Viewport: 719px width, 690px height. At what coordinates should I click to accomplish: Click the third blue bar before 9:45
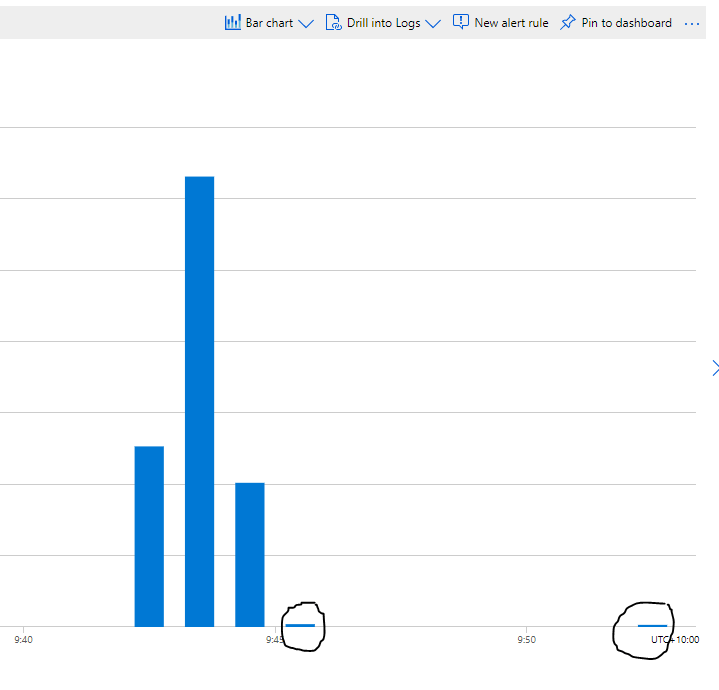tap(250, 554)
